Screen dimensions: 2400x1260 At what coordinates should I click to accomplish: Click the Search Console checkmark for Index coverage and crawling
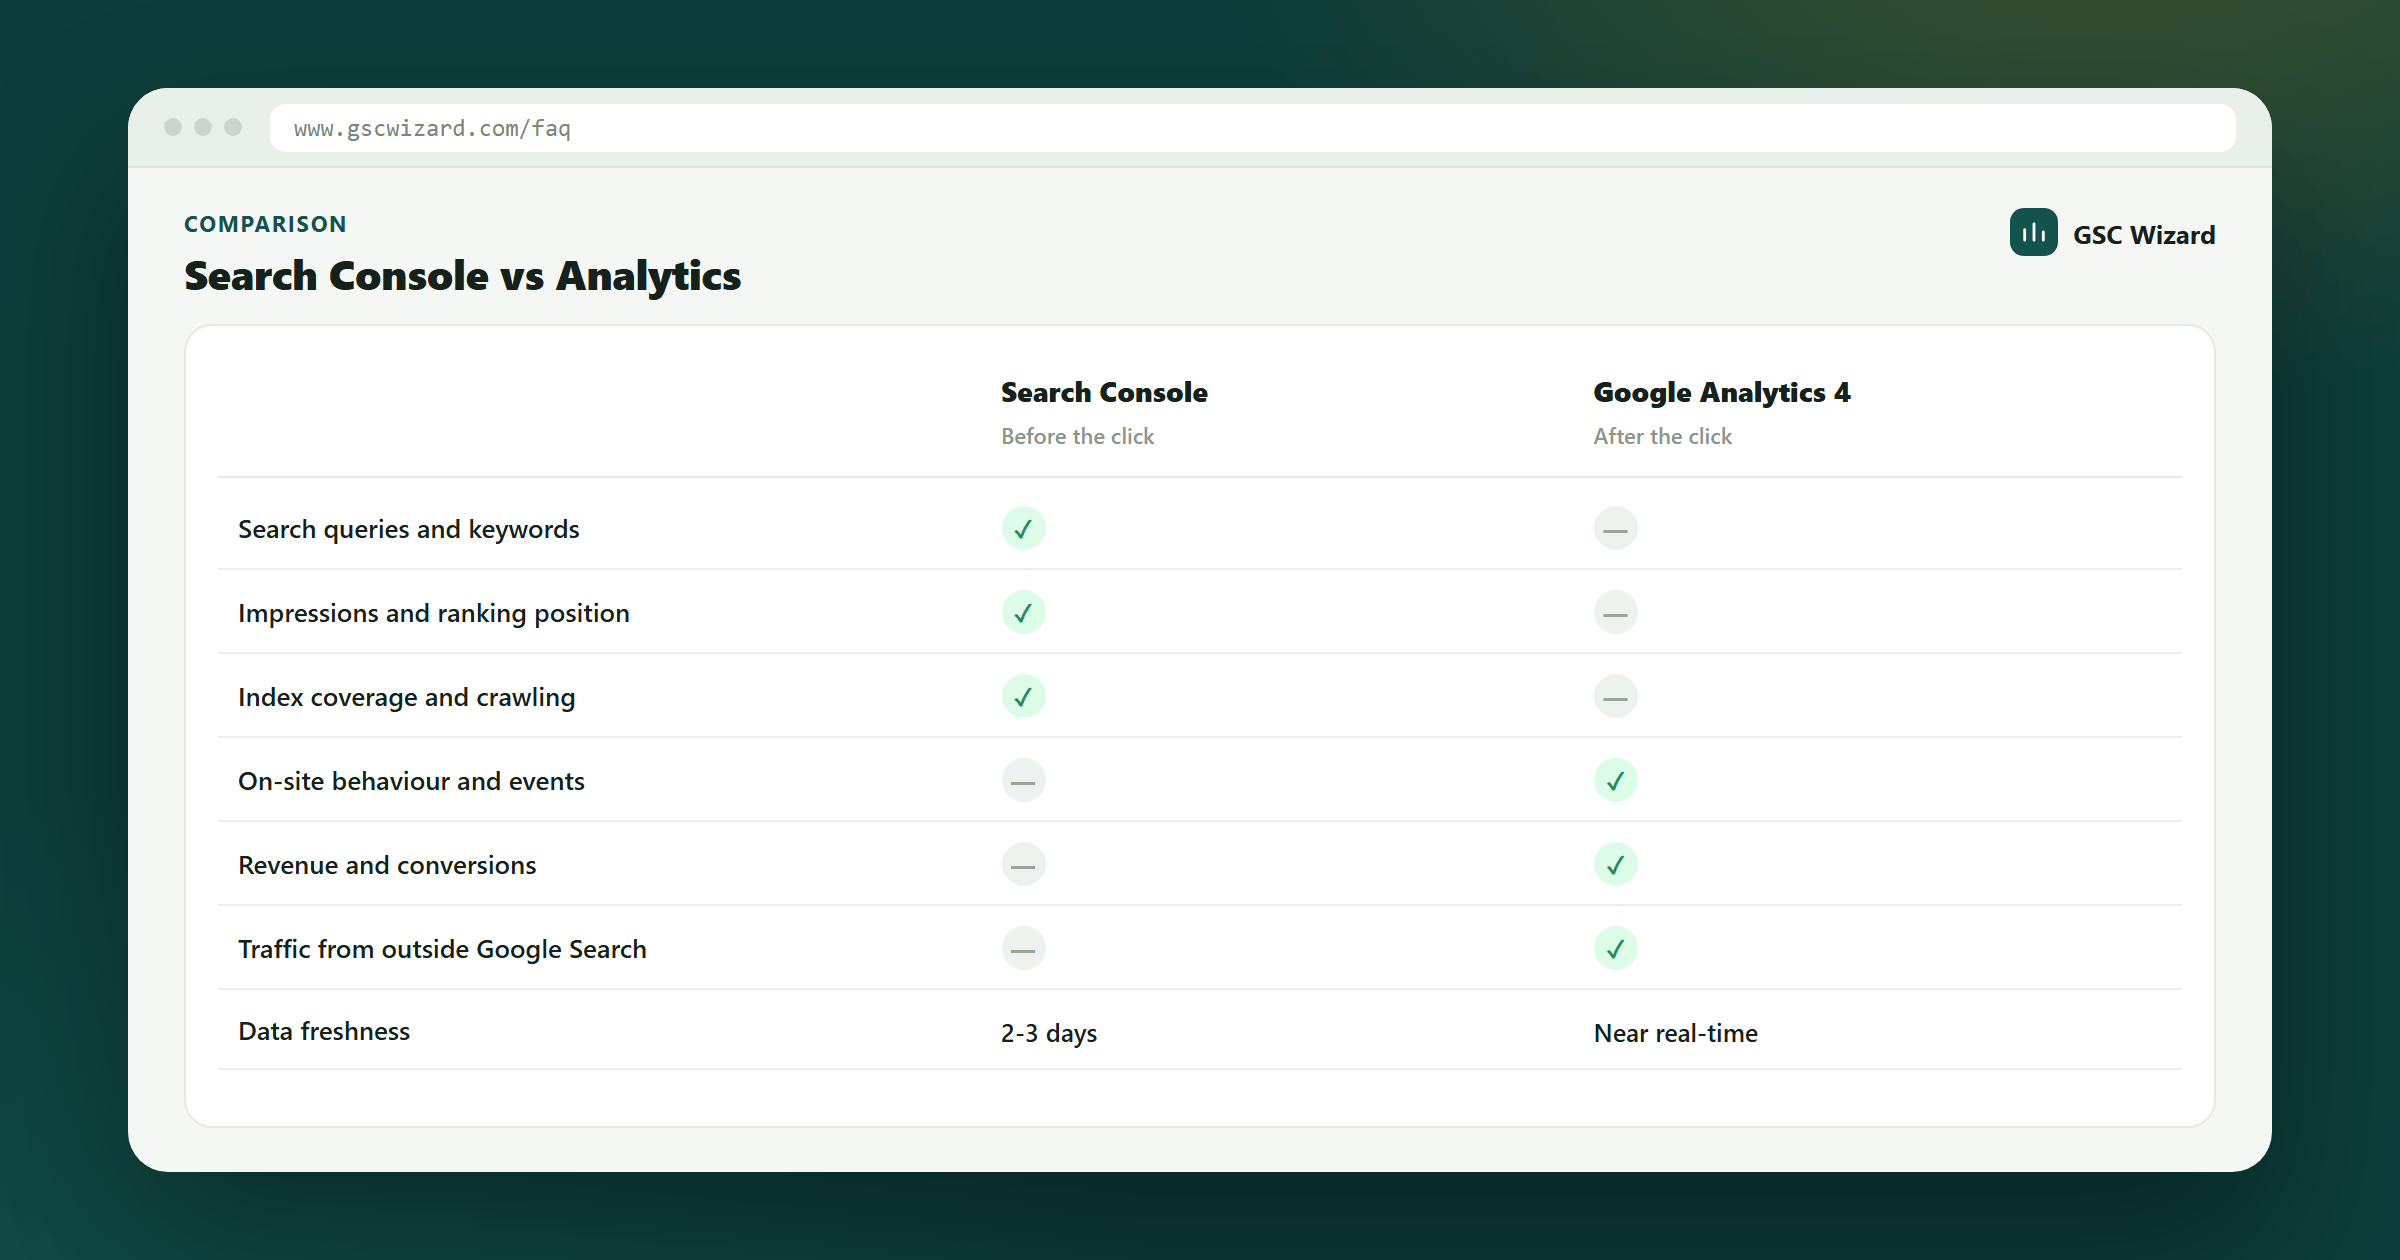pyautogui.click(x=1023, y=696)
